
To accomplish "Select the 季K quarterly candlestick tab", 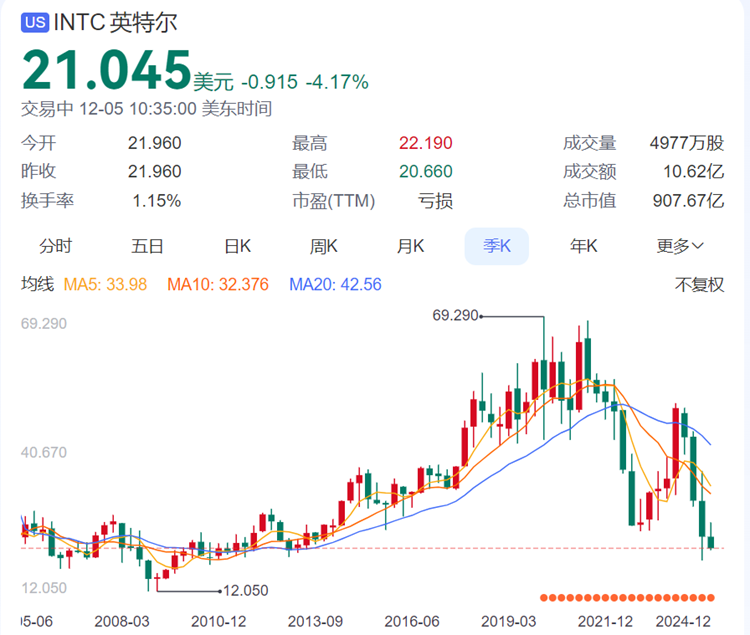I will coord(496,246).
